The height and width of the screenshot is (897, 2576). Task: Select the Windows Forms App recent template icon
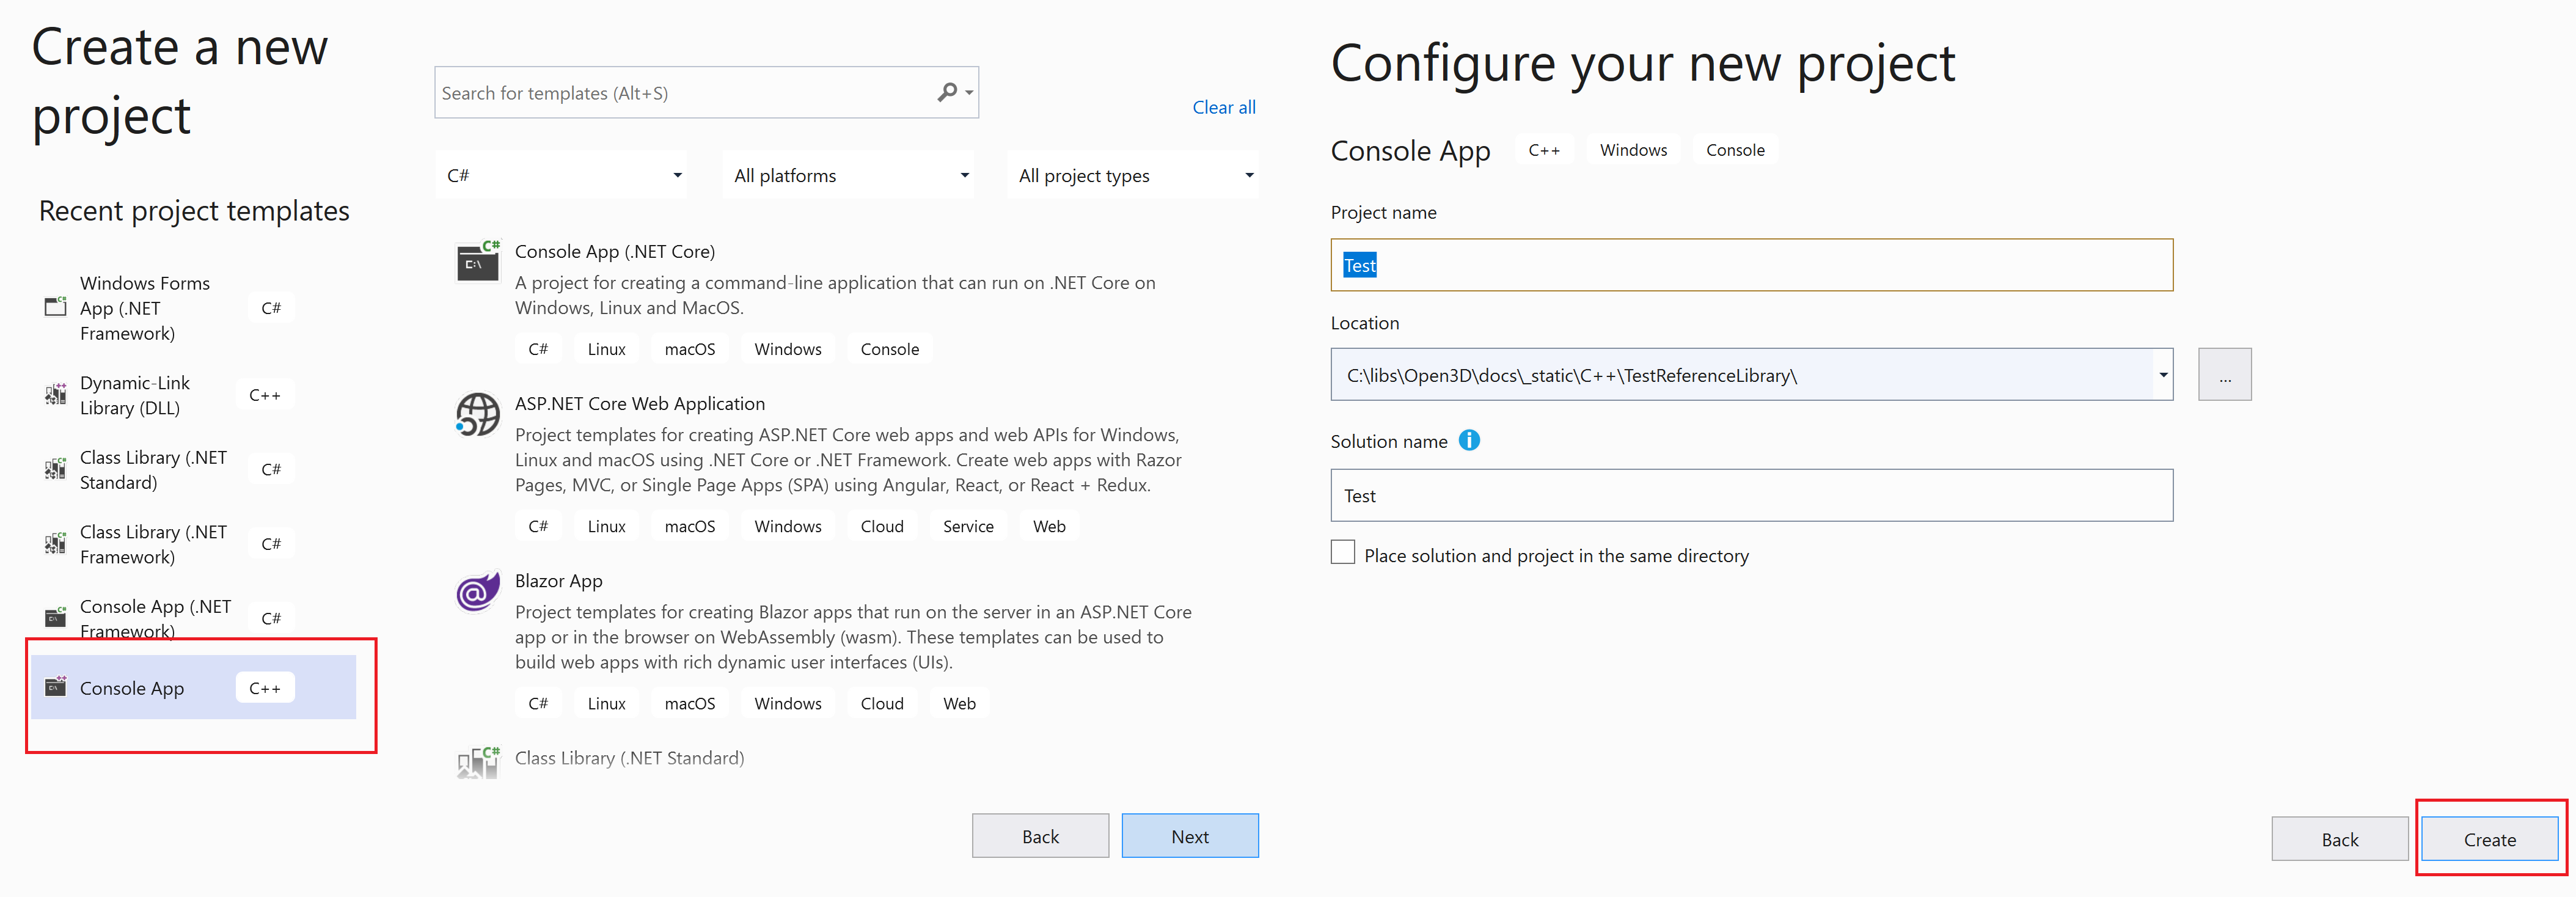(55, 307)
